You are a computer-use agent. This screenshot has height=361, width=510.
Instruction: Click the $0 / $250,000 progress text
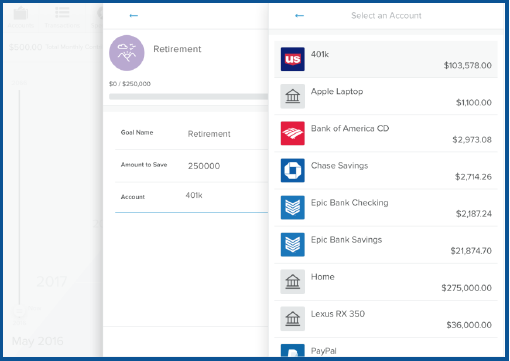[x=130, y=84]
